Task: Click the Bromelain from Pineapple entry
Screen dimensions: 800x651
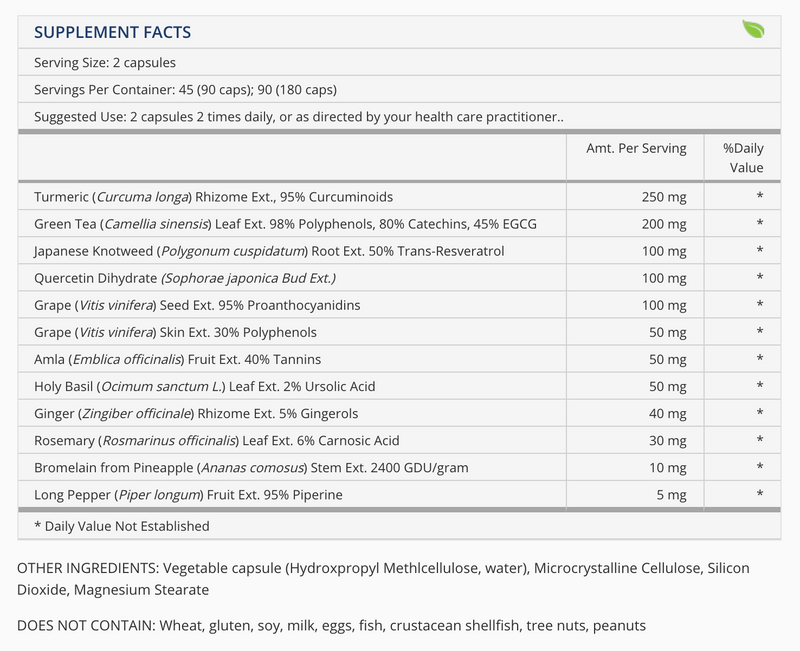Action: (x=251, y=467)
